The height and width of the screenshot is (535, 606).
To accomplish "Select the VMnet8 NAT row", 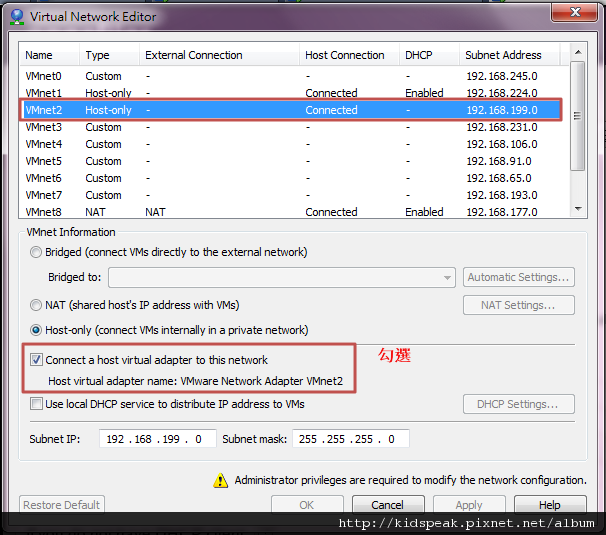I will tap(292, 212).
